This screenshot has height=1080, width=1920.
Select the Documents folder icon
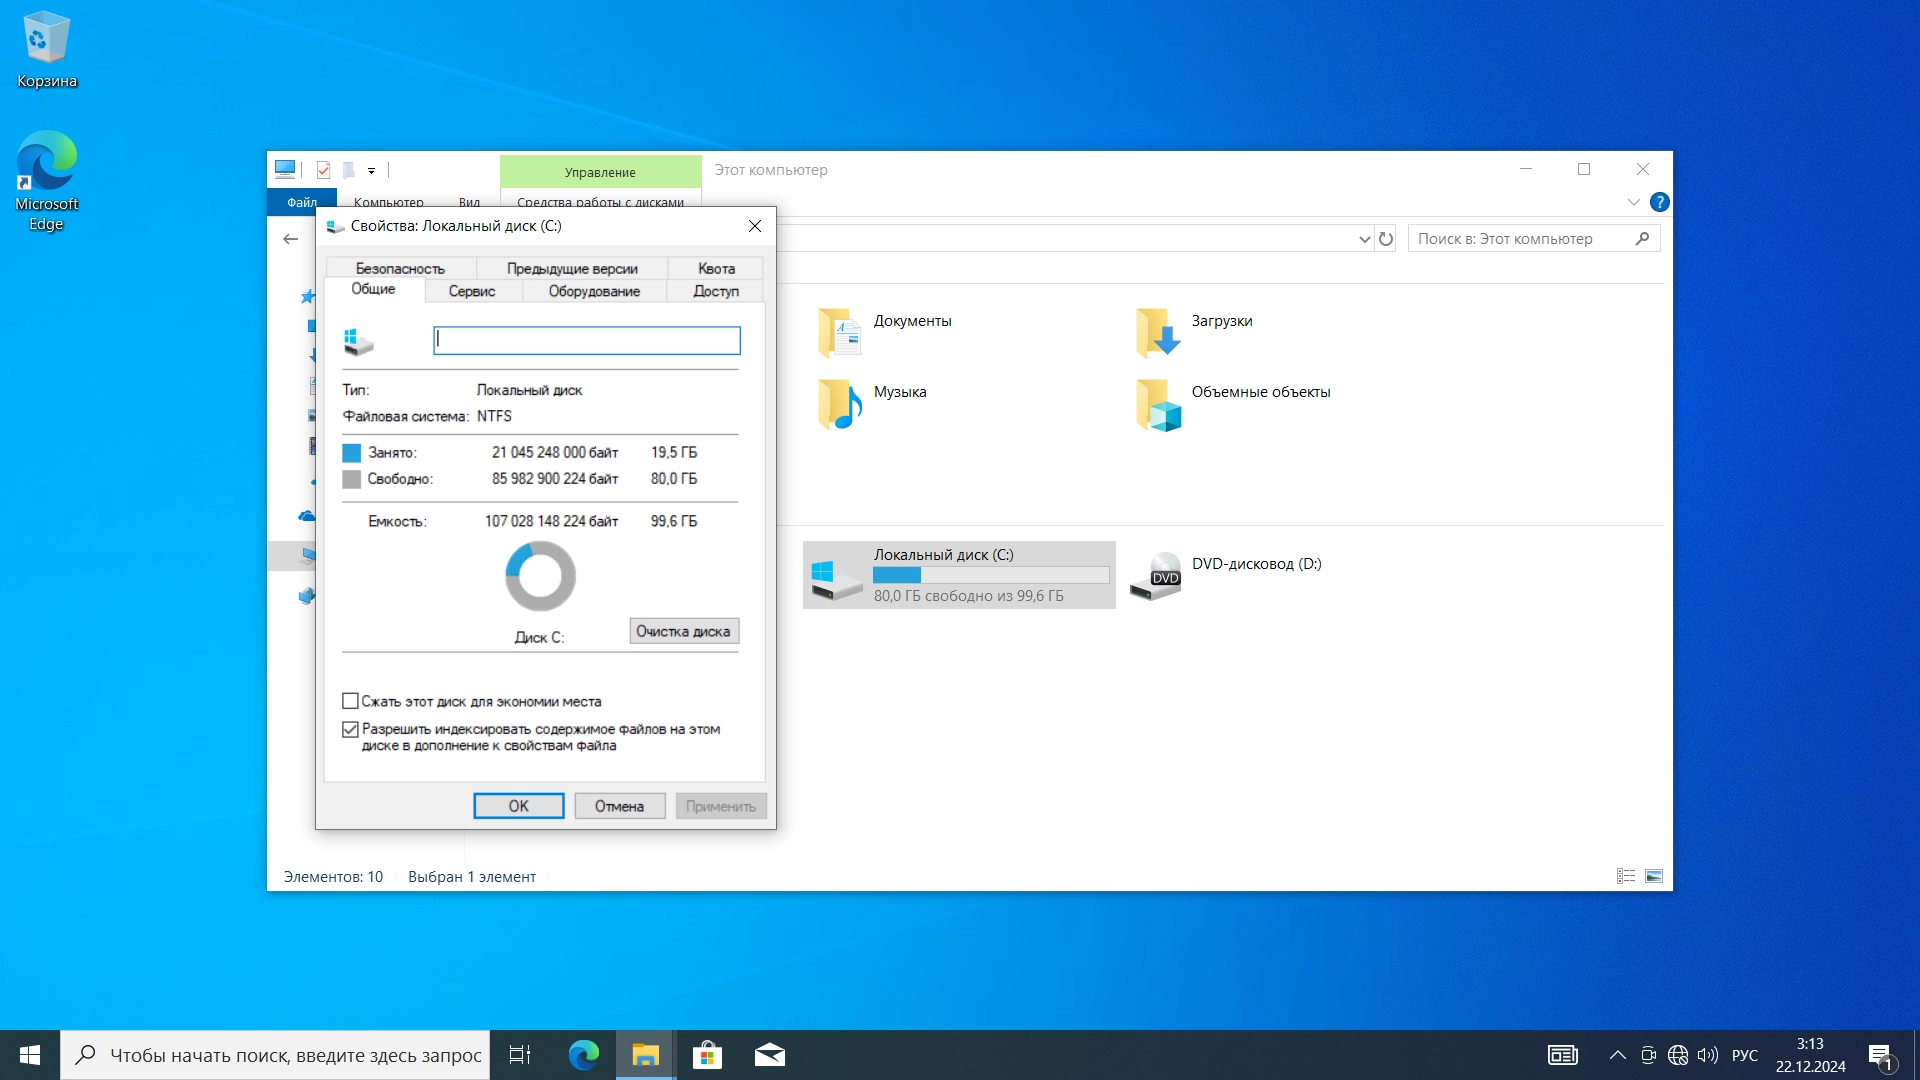[x=839, y=333]
